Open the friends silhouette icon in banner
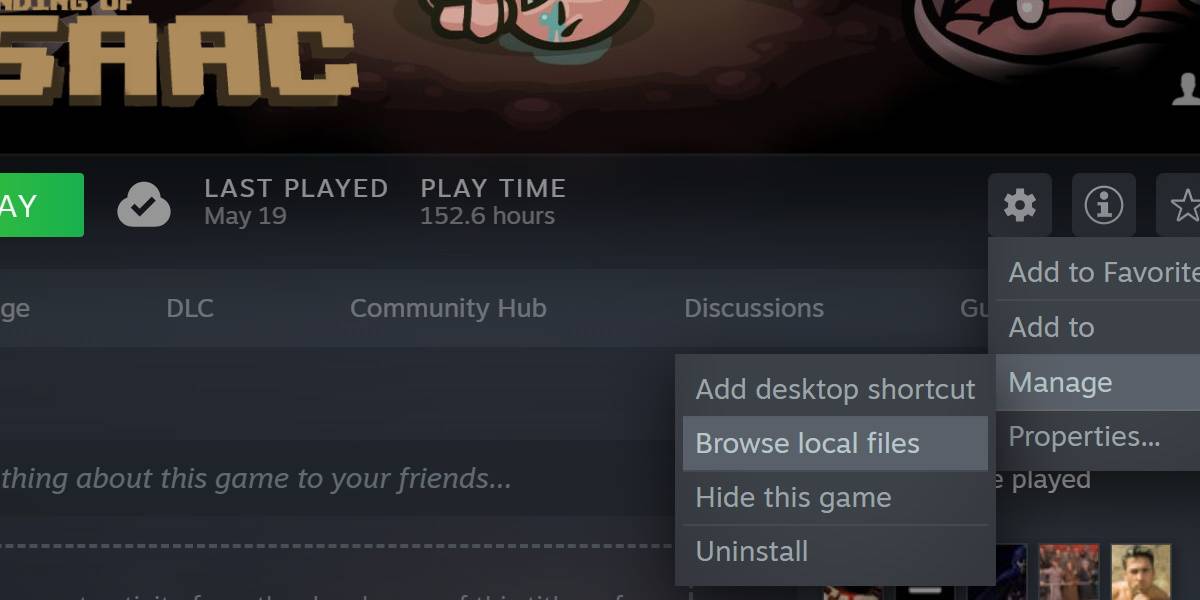Image resolution: width=1200 pixels, height=600 pixels. pos(1186,89)
